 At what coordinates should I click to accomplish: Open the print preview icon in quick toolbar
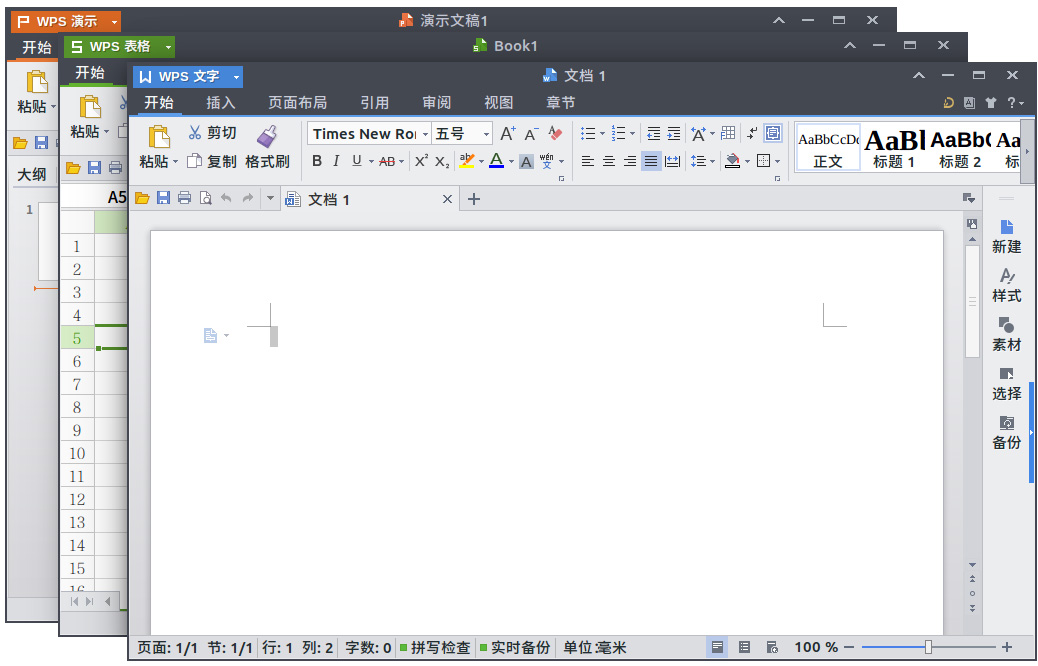click(x=206, y=198)
